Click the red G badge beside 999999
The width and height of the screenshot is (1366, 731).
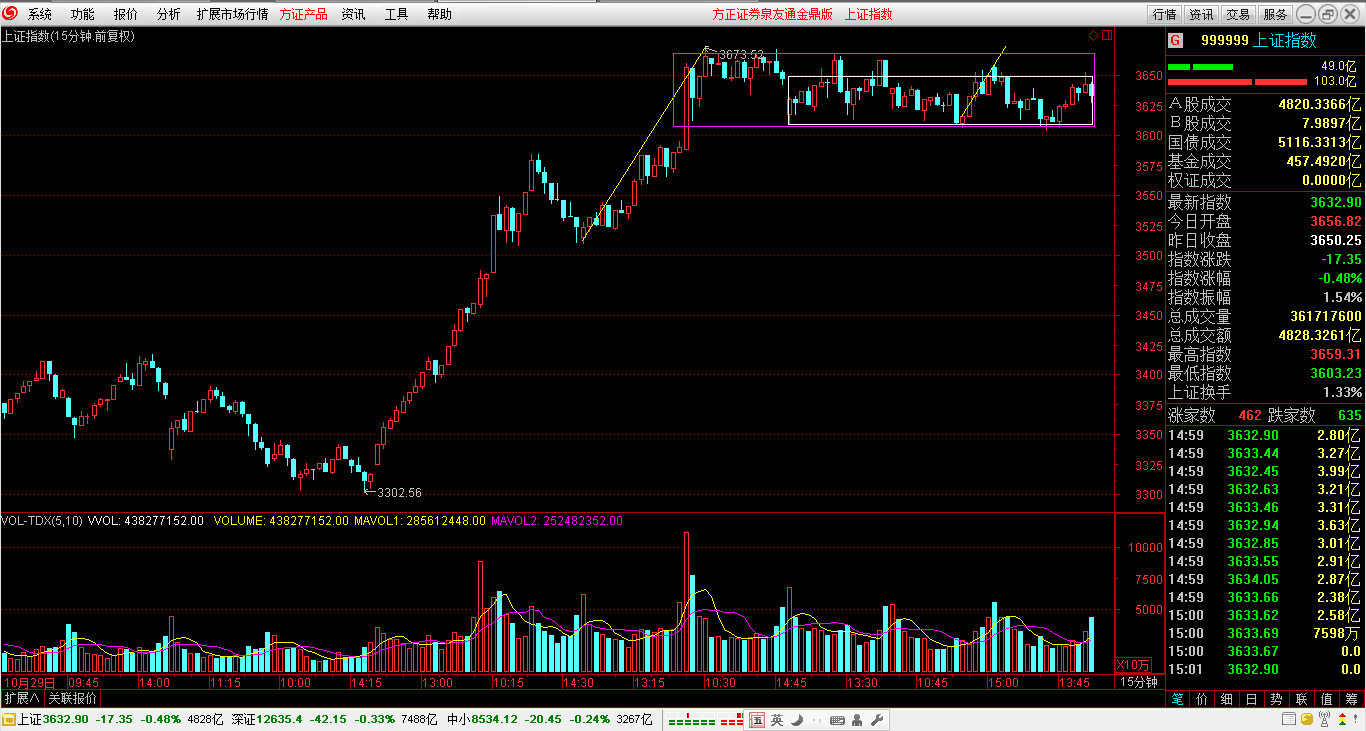(x=1175, y=40)
